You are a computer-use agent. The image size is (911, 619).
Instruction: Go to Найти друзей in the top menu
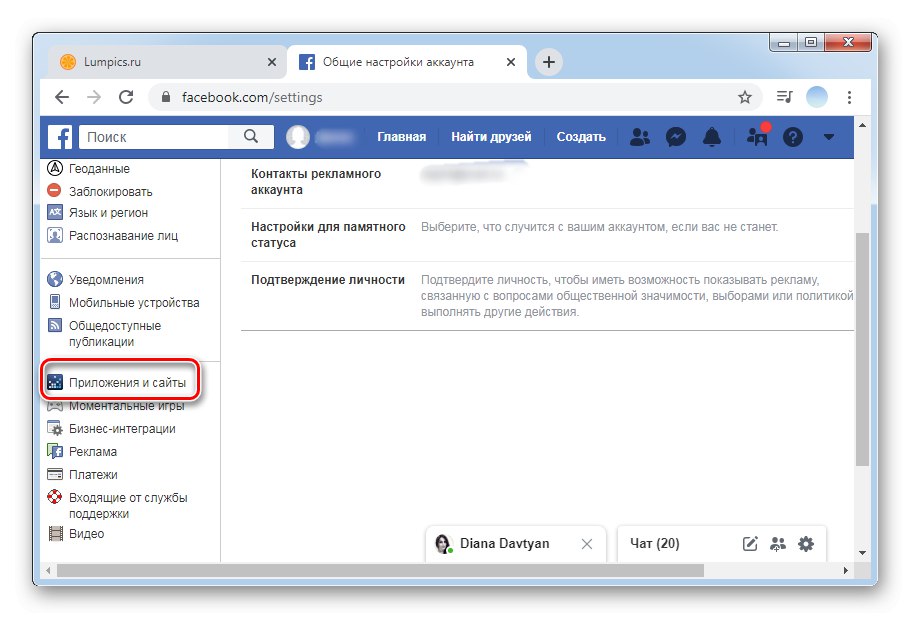(492, 137)
